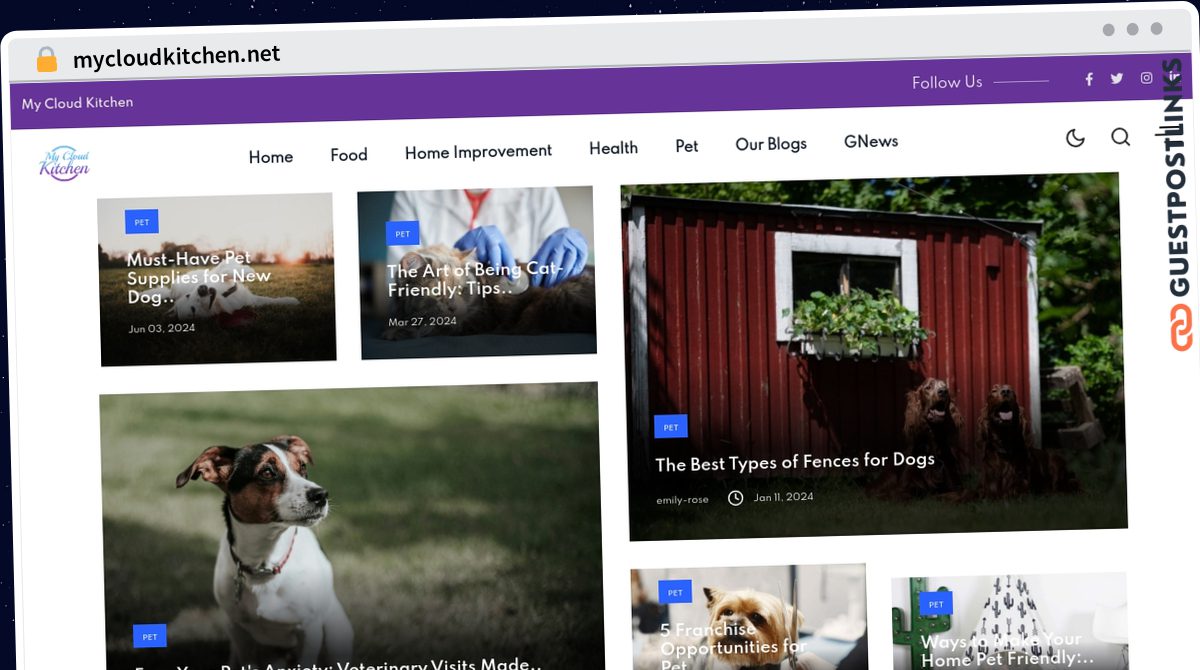1200x670 pixels.
Task: Open the Twitter social icon
Action: coord(1117,78)
